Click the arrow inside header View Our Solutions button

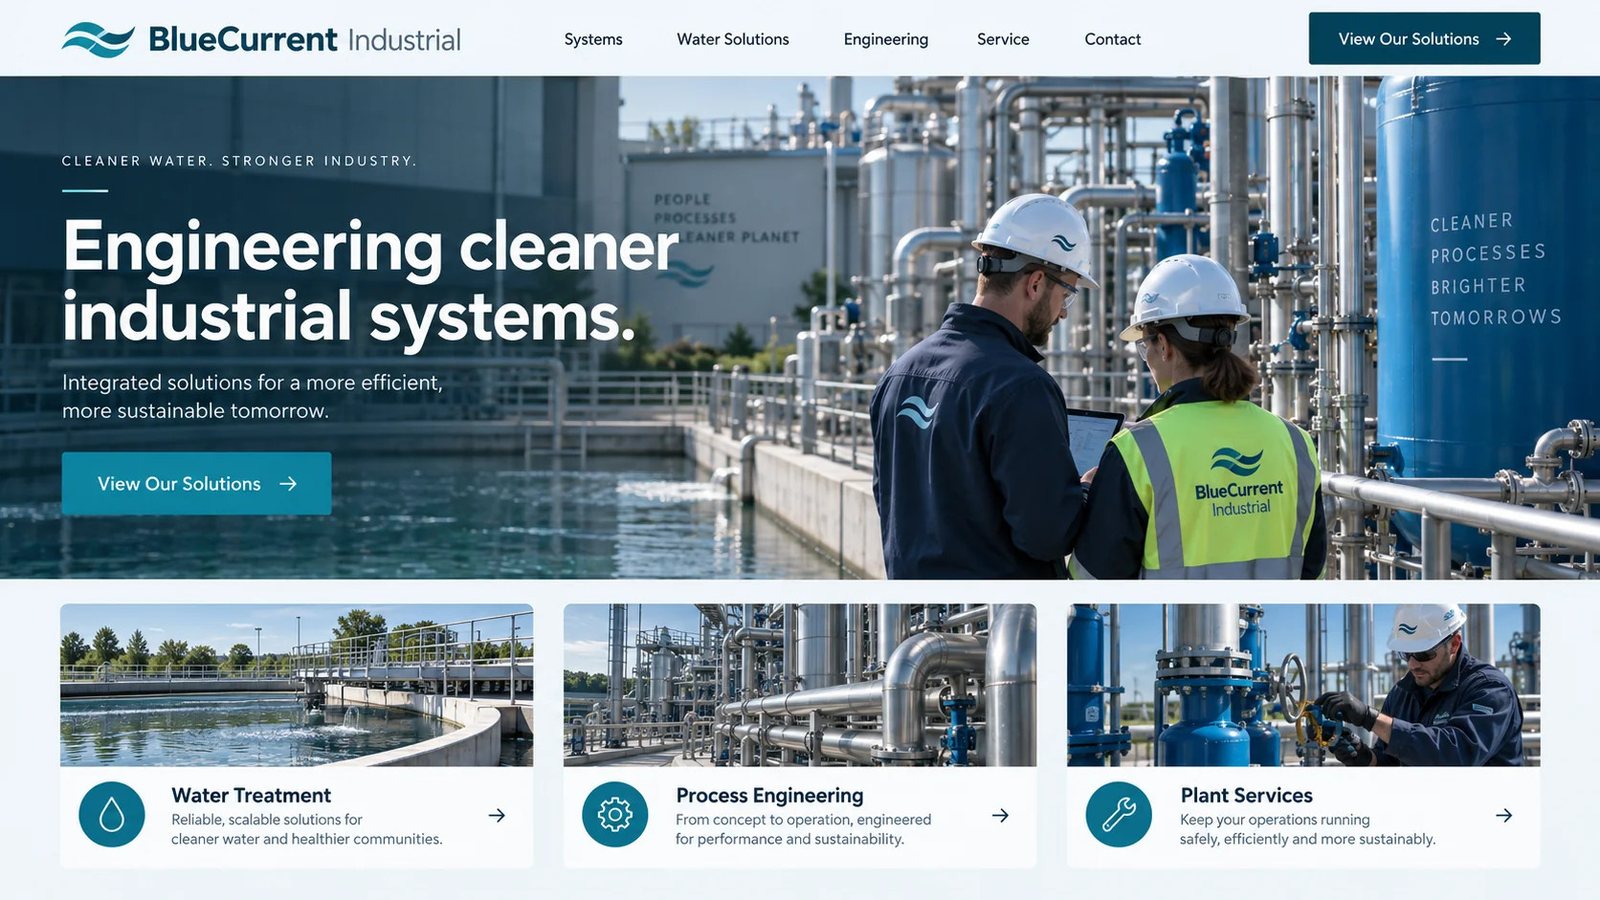pos(1504,39)
